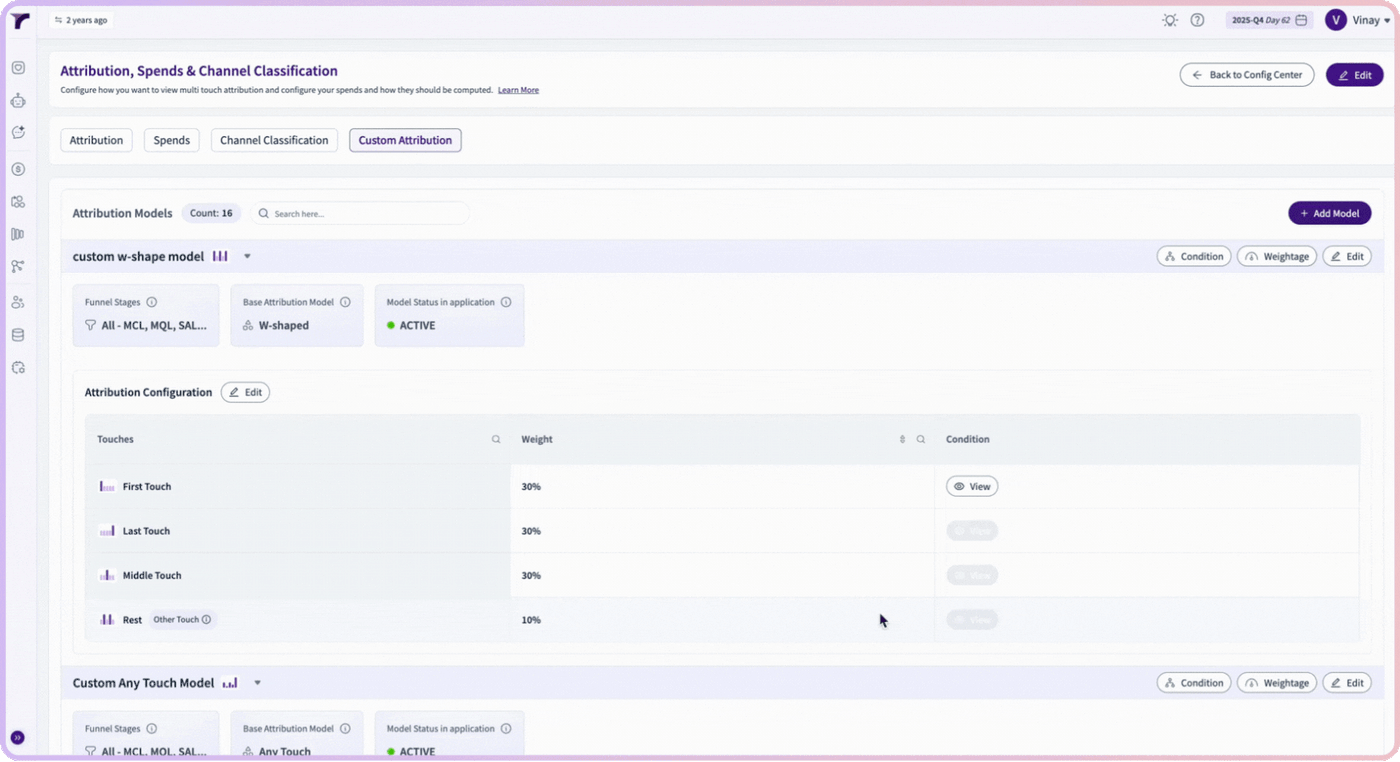Click the attribution models search field
This screenshot has width=1400, height=762.
pos(360,213)
